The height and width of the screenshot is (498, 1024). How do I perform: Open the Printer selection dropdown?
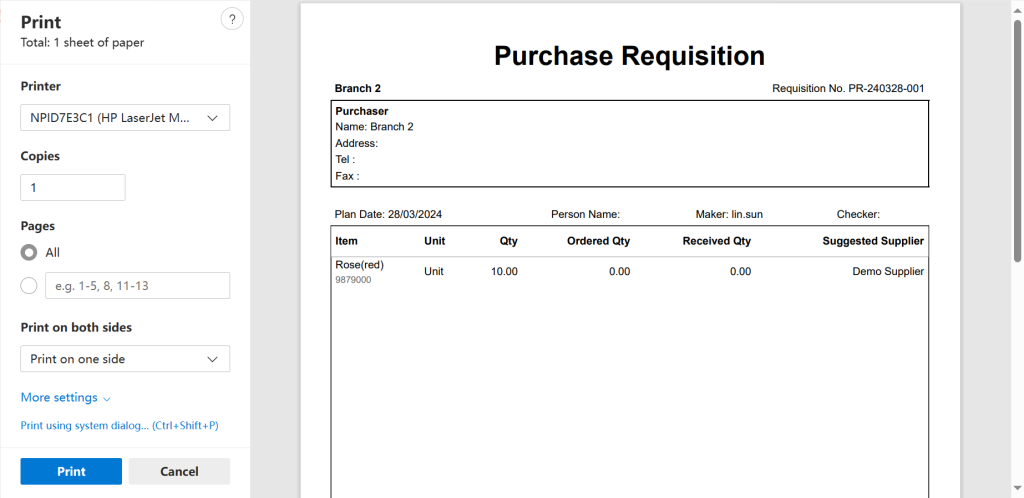(x=125, y=117)
